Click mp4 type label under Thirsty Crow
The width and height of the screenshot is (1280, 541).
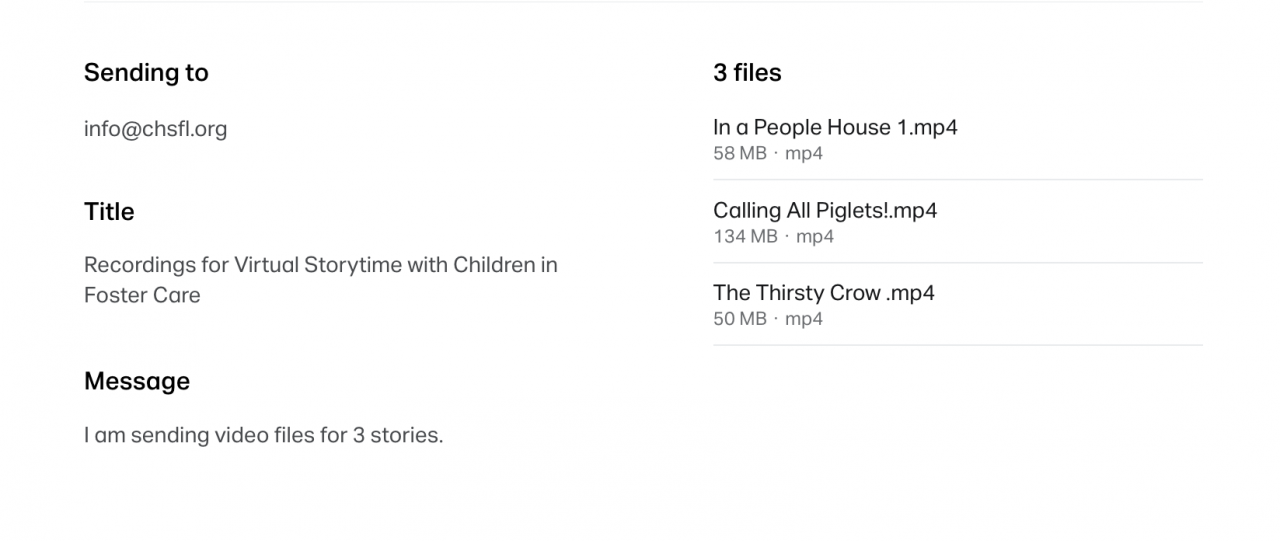pyautogui.click(x=804, y=320)
